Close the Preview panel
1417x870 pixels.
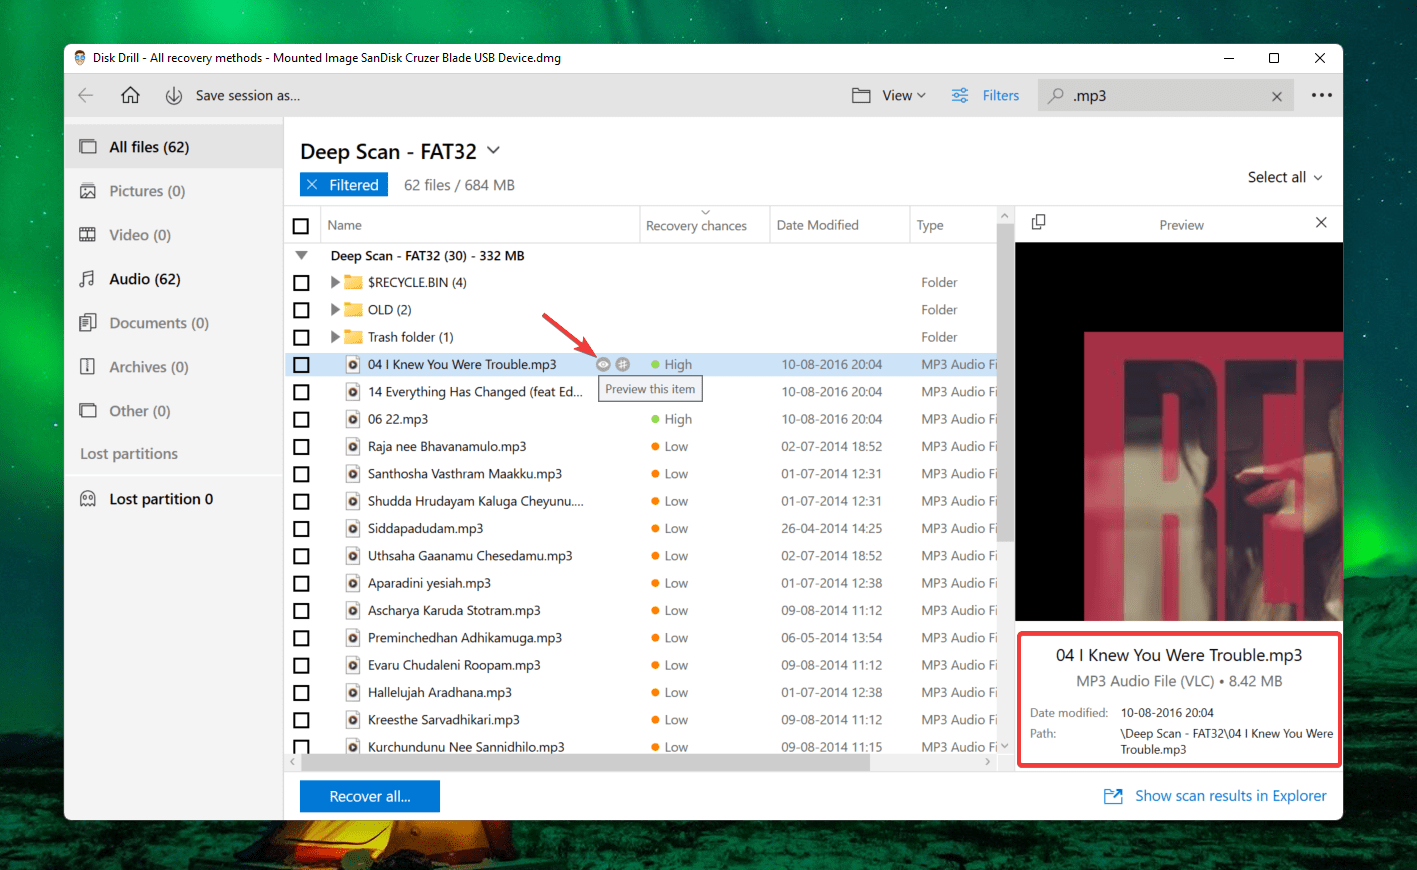(1321, 222)
